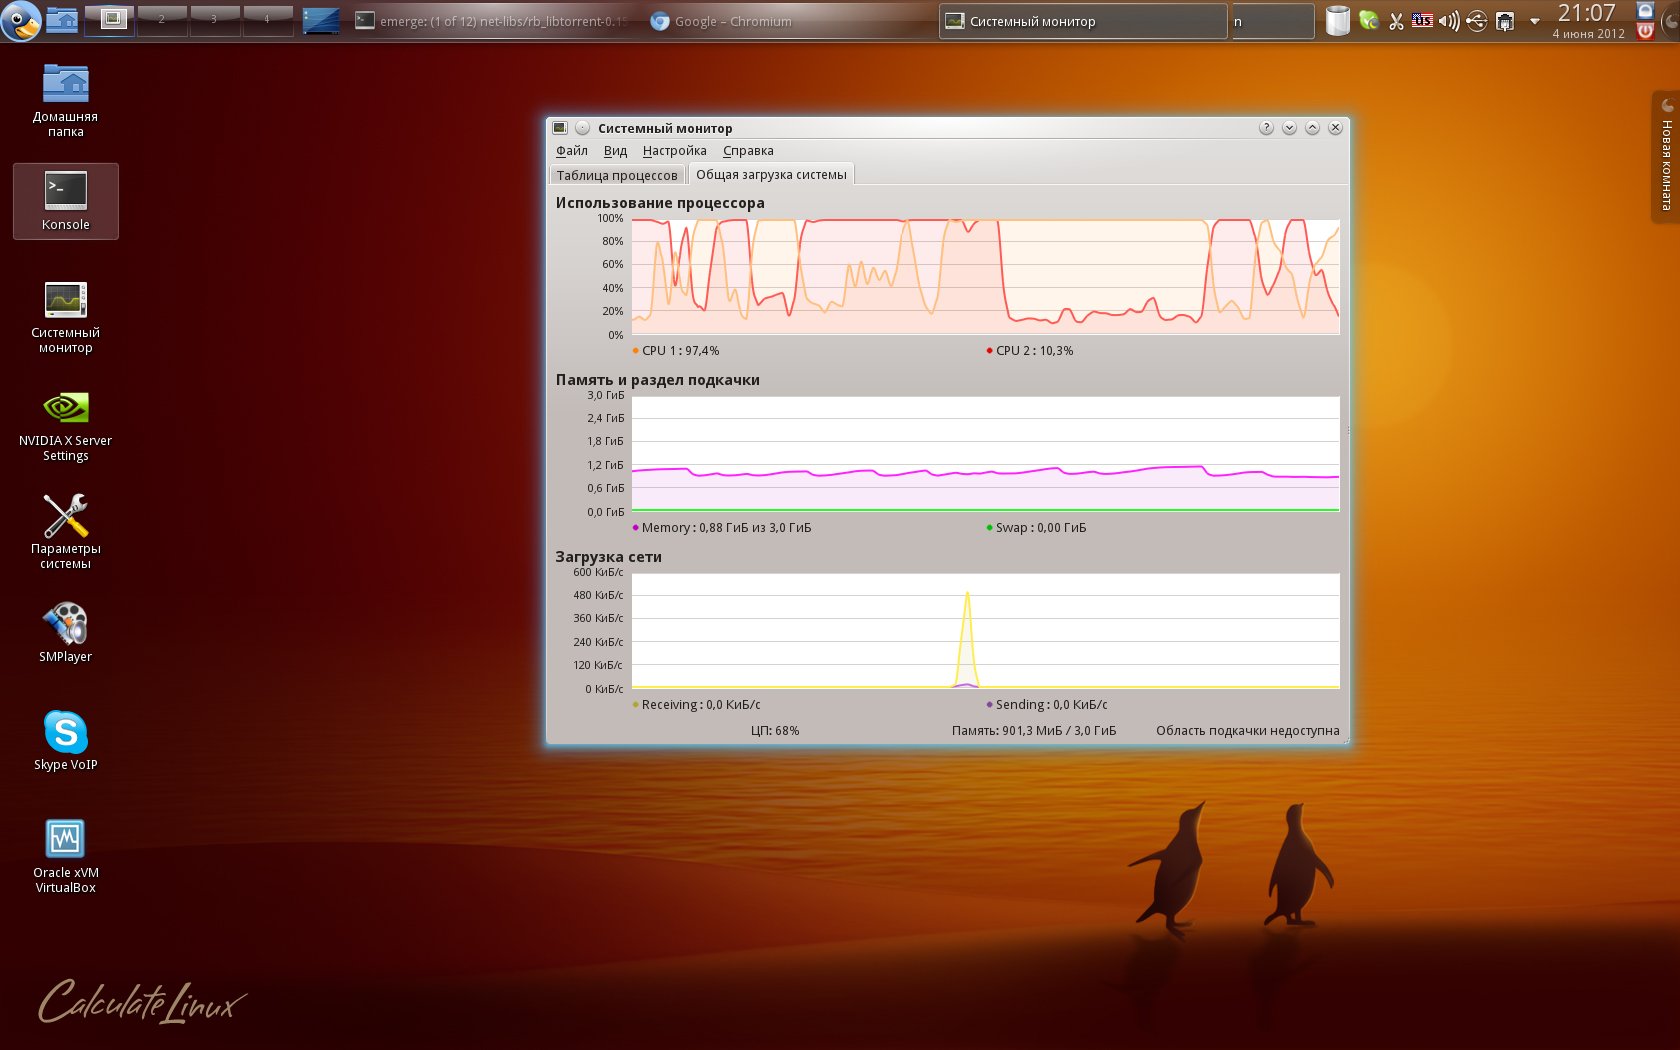
Task: Click the CPU 2 : 10,3% legend entry
Action: [x=1030, y=351]
